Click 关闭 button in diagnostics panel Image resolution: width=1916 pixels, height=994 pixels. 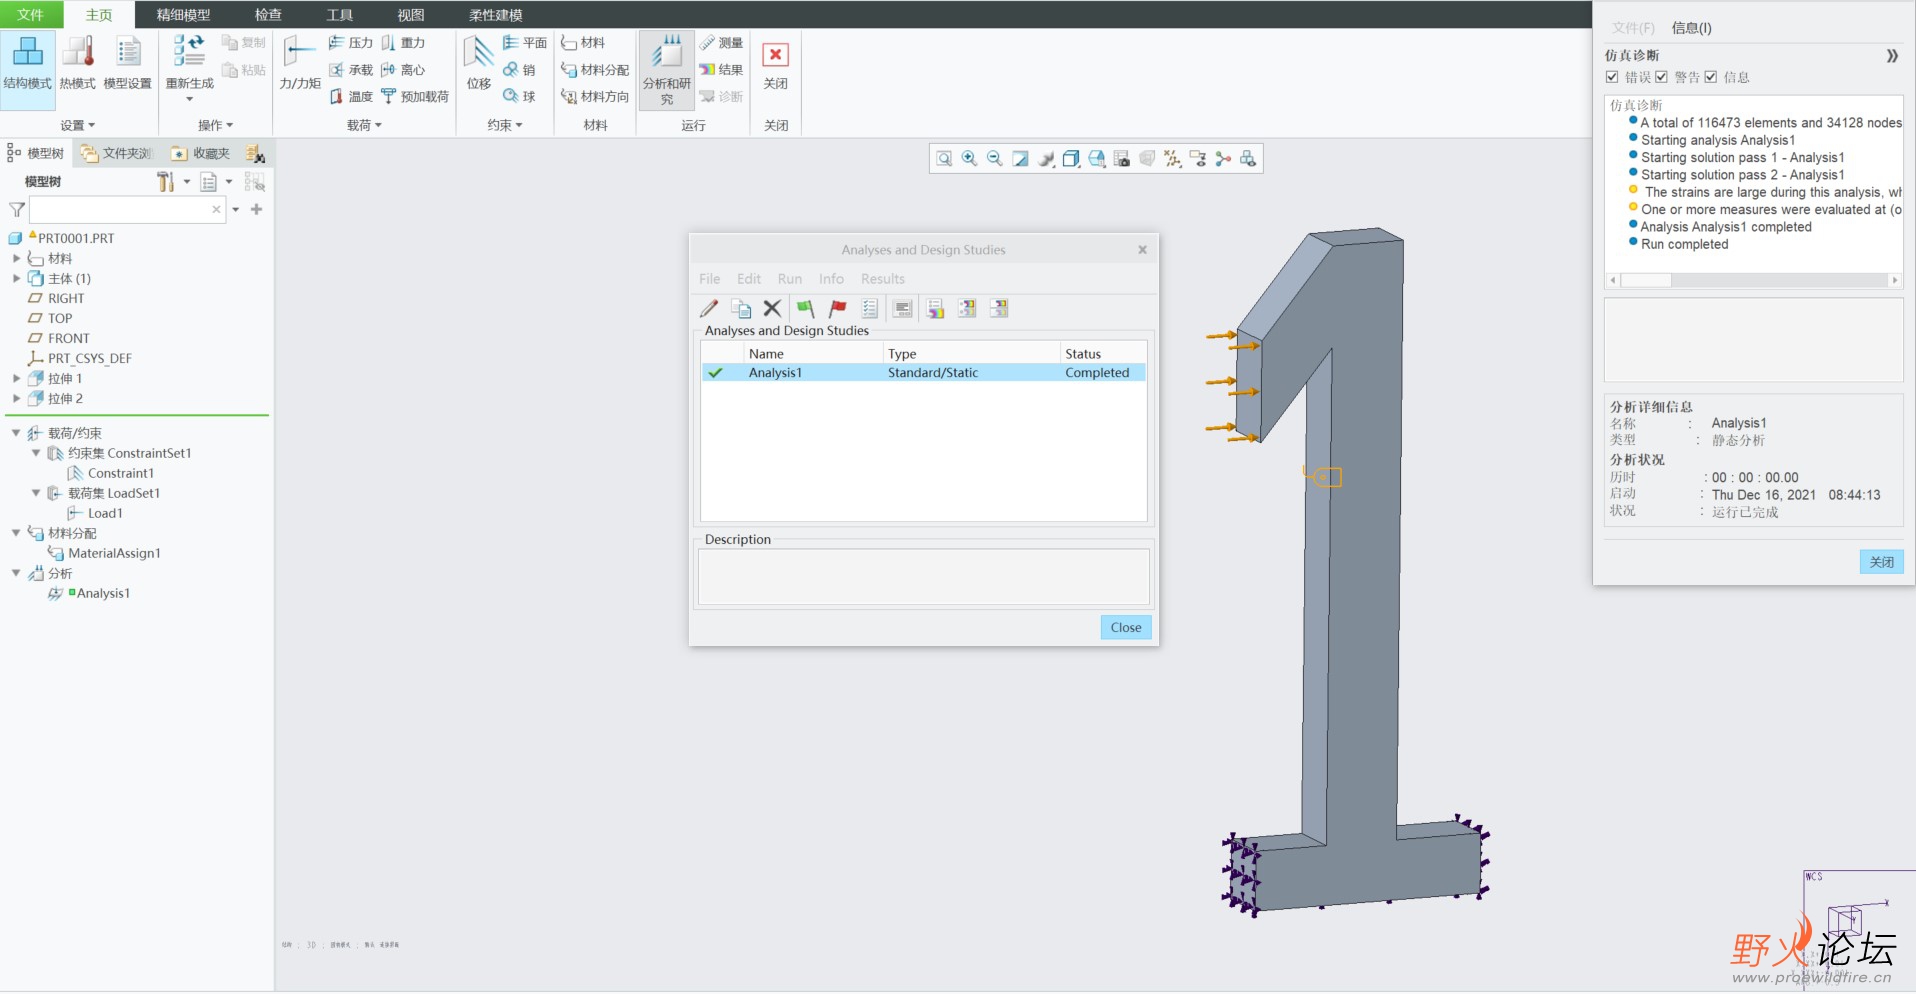click(x=1882, y=562)
